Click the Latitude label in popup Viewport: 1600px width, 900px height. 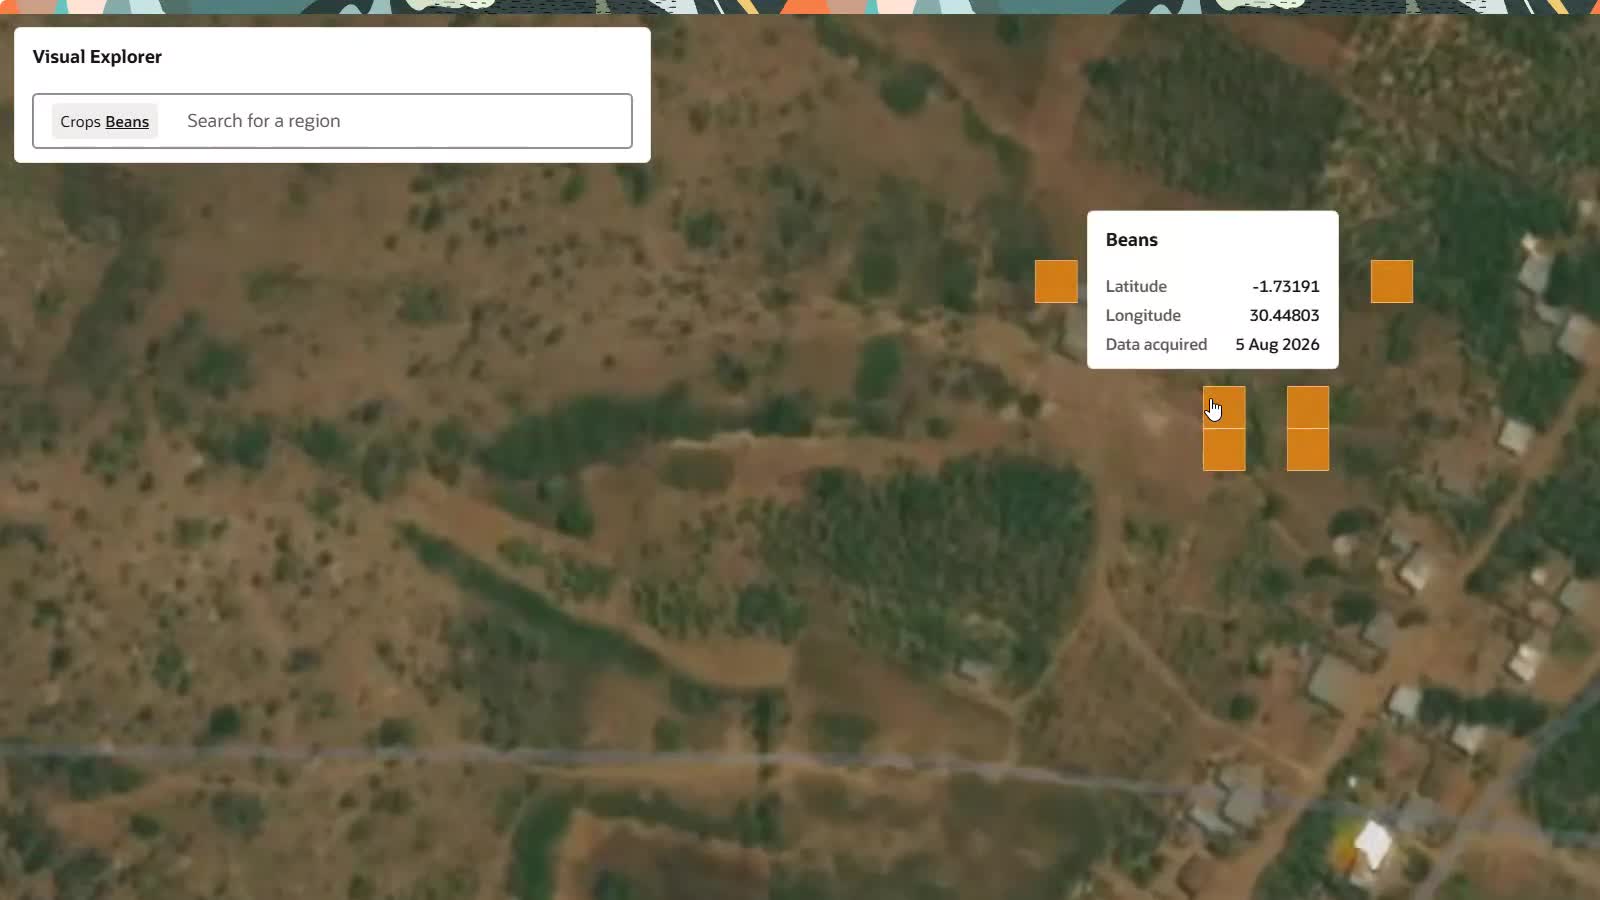pyautogui.click(x=1136, y=286)
